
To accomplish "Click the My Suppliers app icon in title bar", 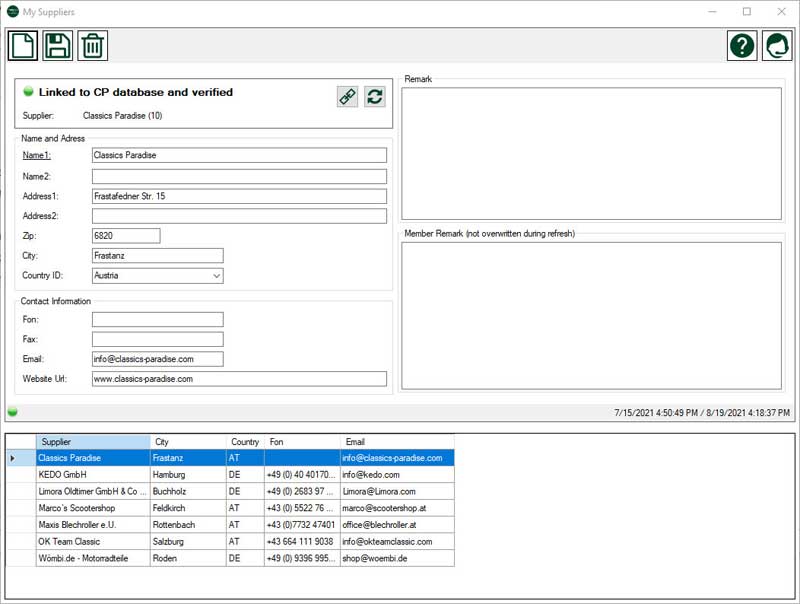I will coord(13,11).
